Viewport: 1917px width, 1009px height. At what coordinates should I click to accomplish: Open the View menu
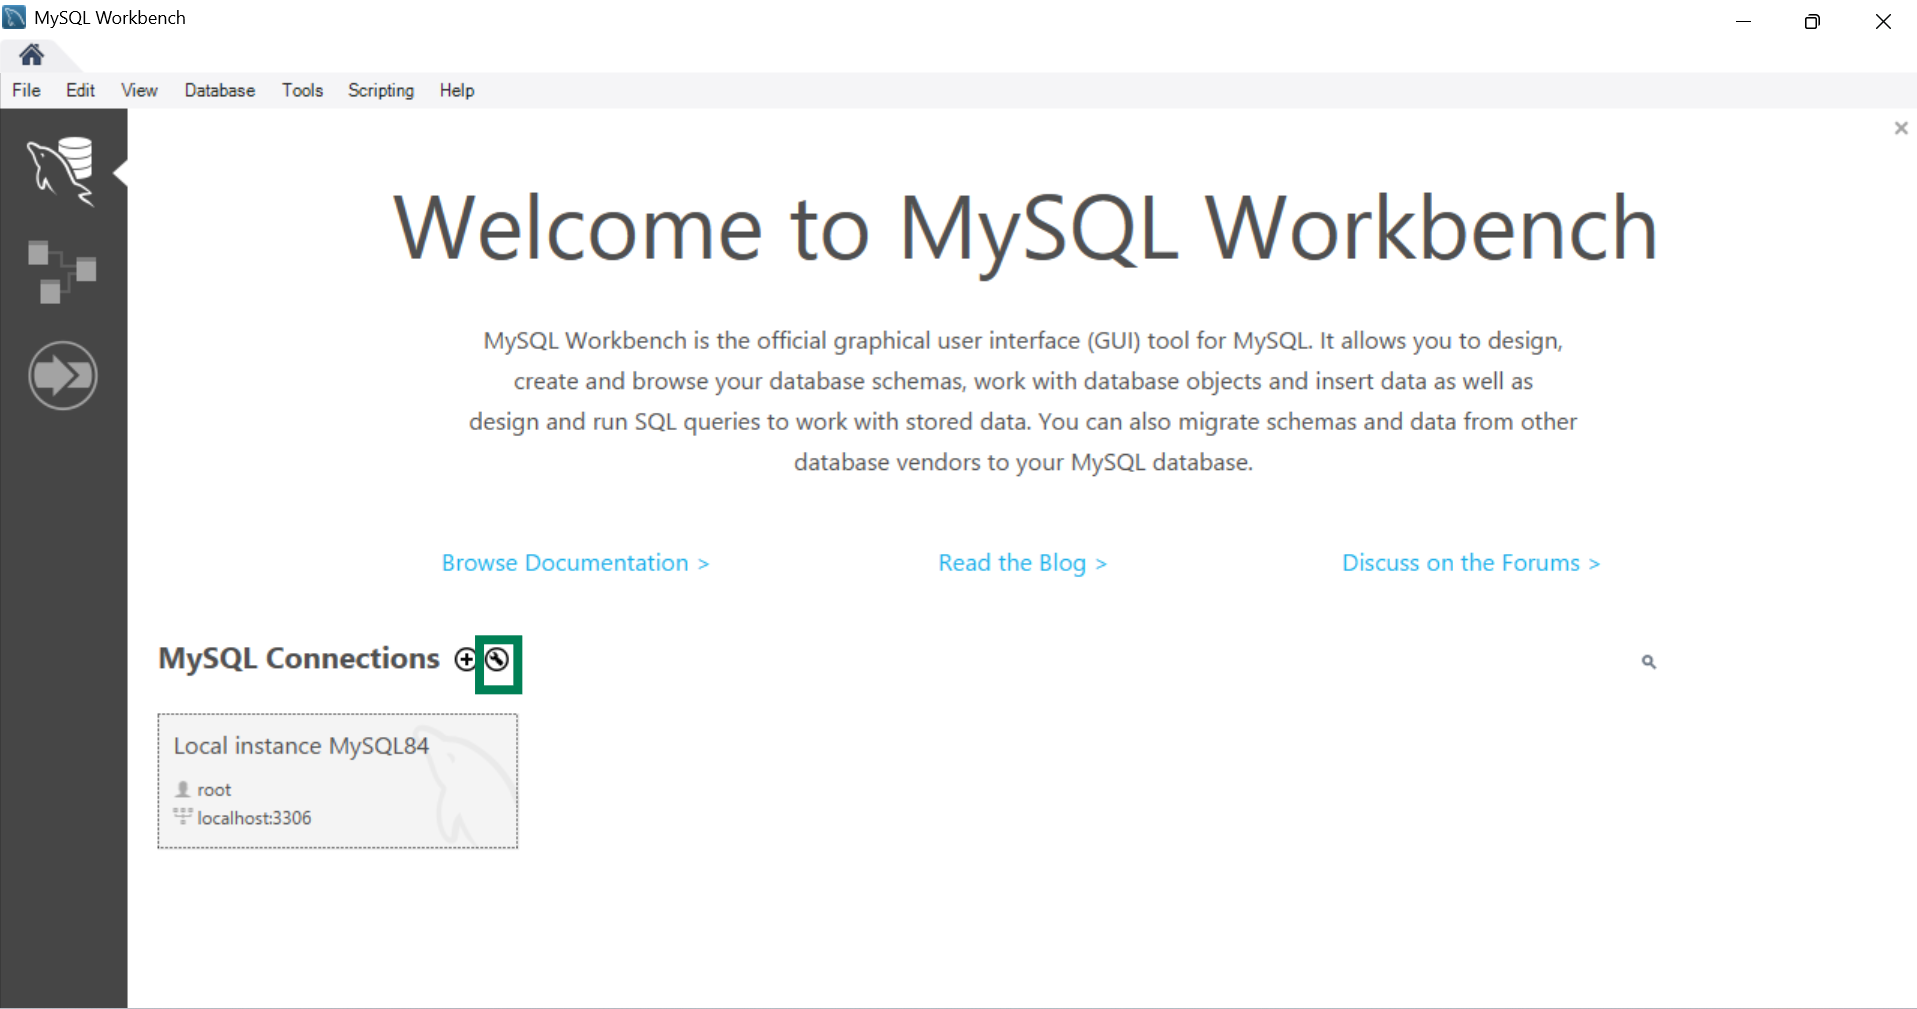tap(138, 90)
